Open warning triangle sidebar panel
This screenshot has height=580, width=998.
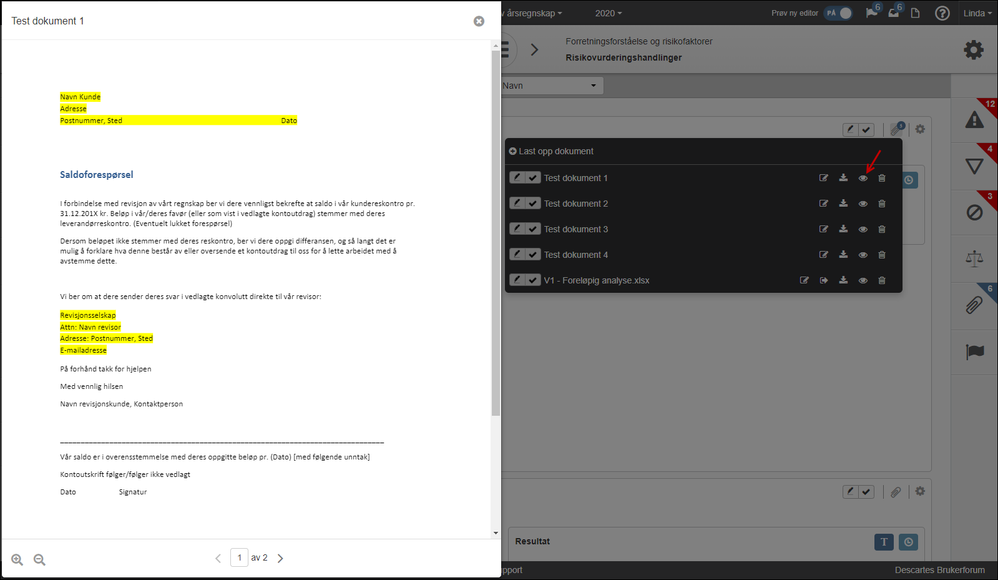[x=974, y=120]
